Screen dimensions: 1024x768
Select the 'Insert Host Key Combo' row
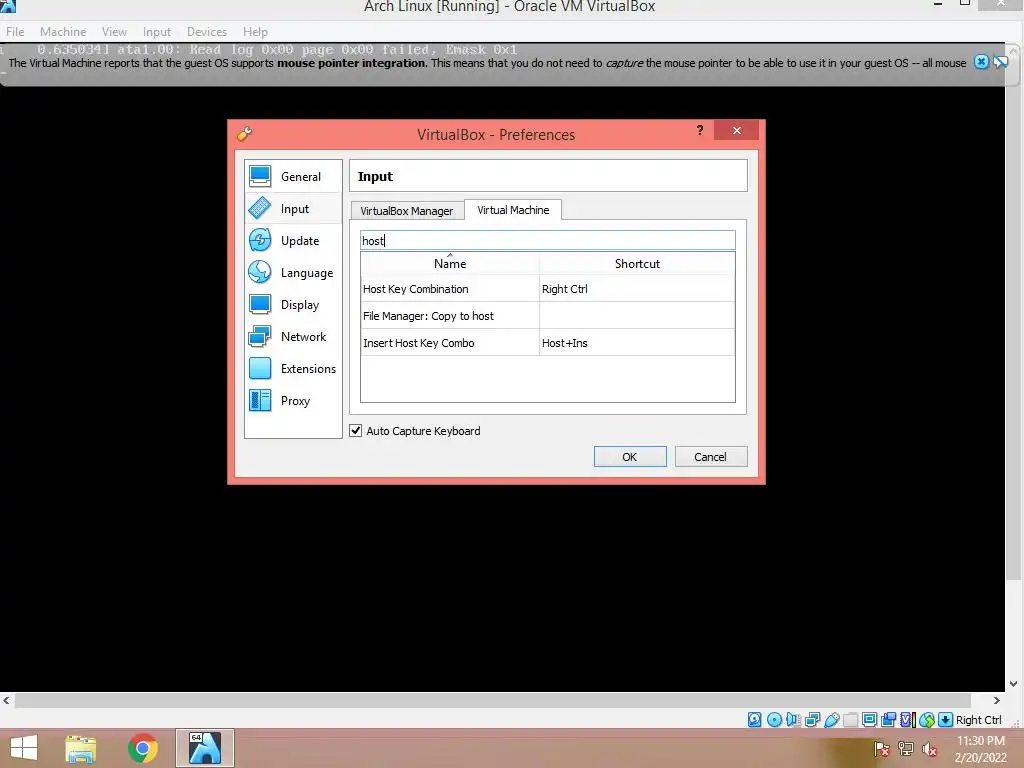pyautogui.click(x=547, y=343)
